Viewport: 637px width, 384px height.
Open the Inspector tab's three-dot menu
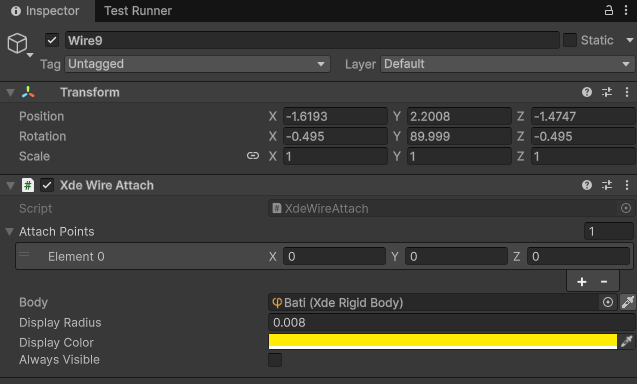(x=626, y=10)
